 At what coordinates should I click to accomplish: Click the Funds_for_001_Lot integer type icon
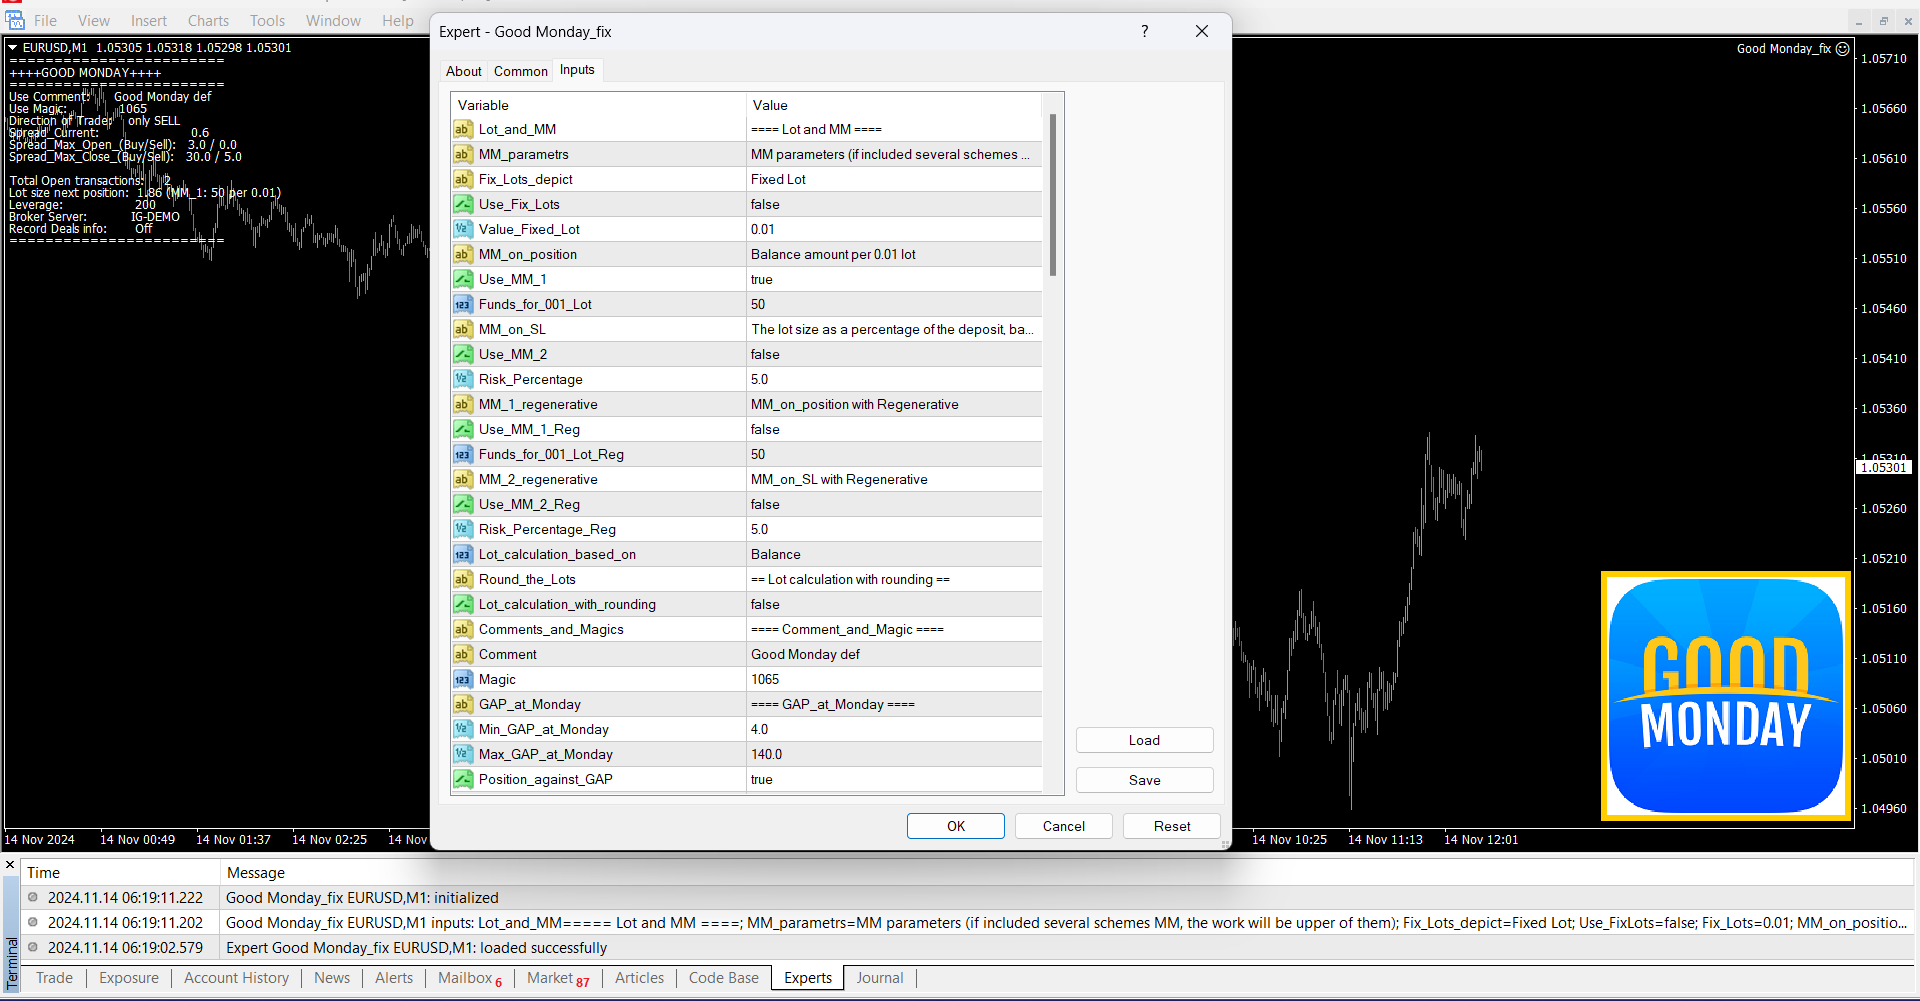(x=462, y=304)
